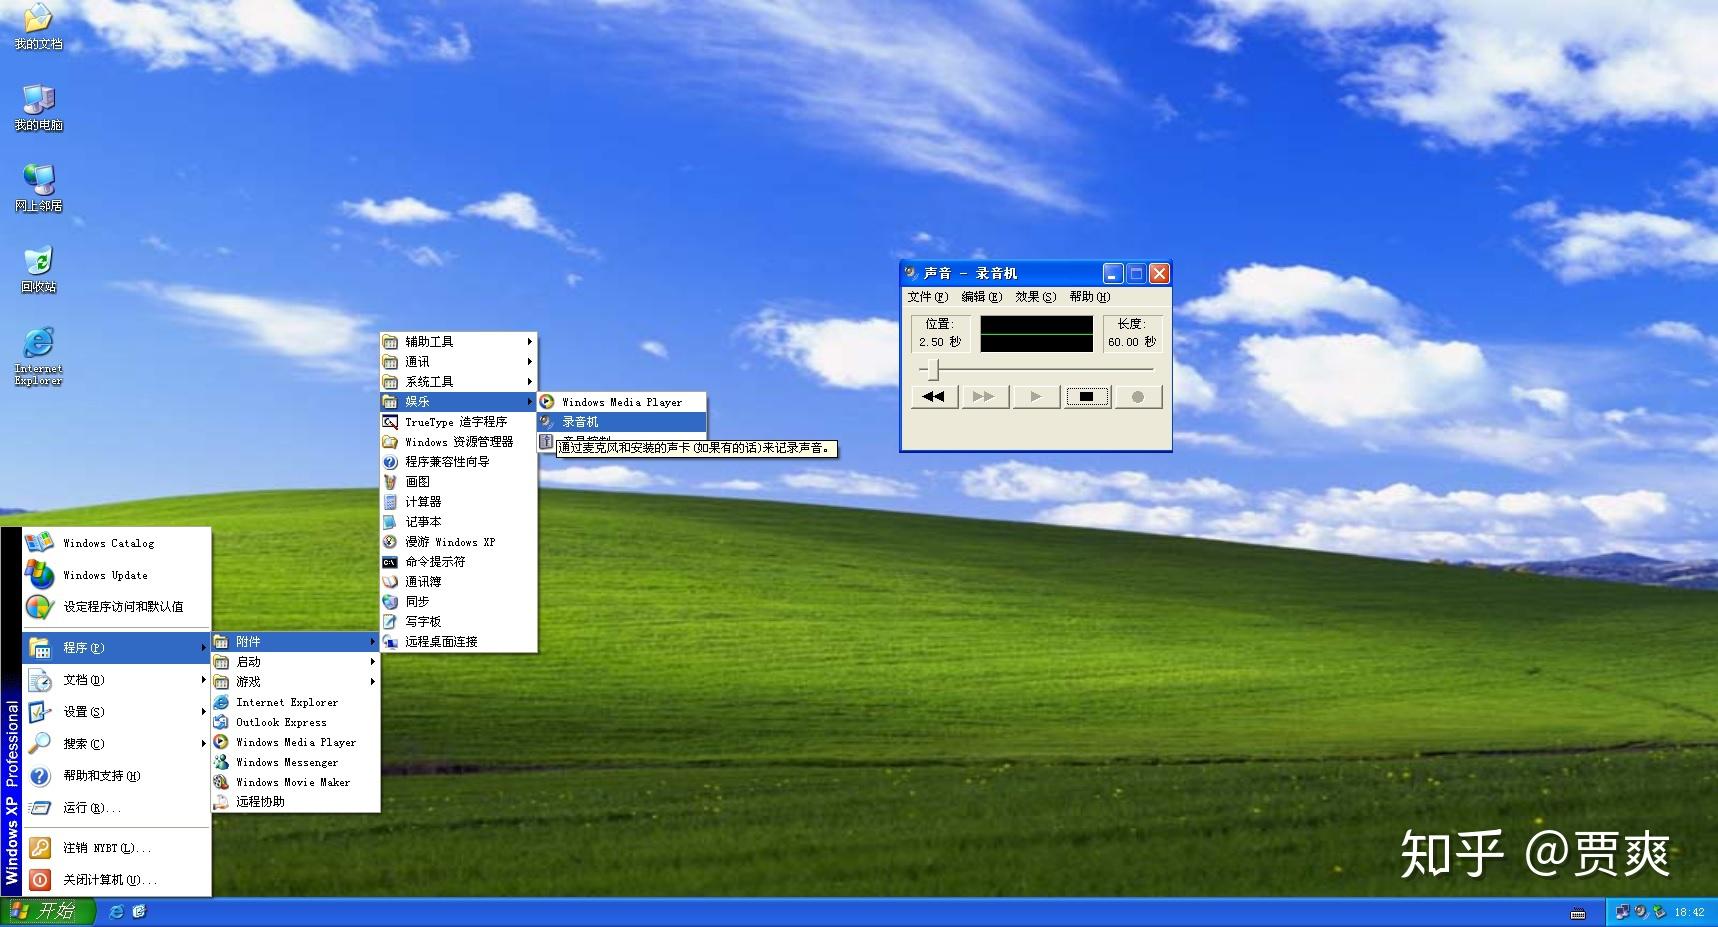Expand the 程序 submenu in the Start menu
Viewport: 1718px width, 927px height.
[117, 648]
